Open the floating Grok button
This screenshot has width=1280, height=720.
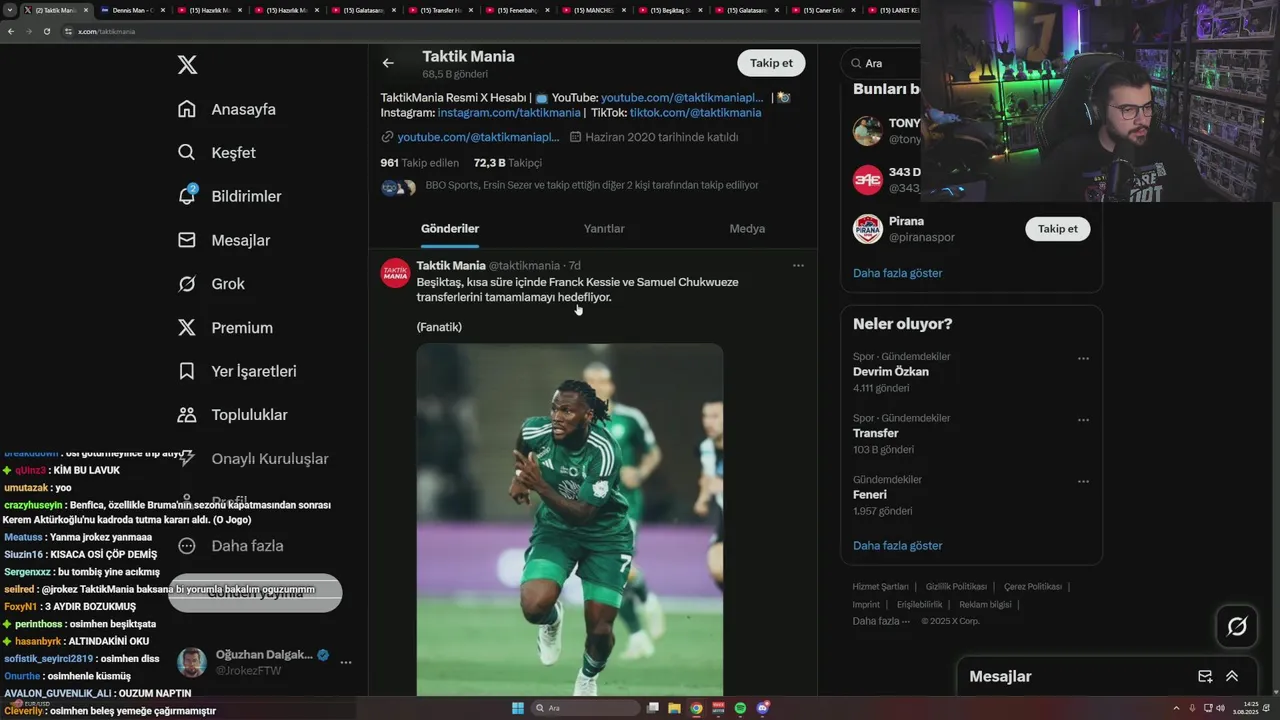pyautogui.click(x=1237, y=627)
